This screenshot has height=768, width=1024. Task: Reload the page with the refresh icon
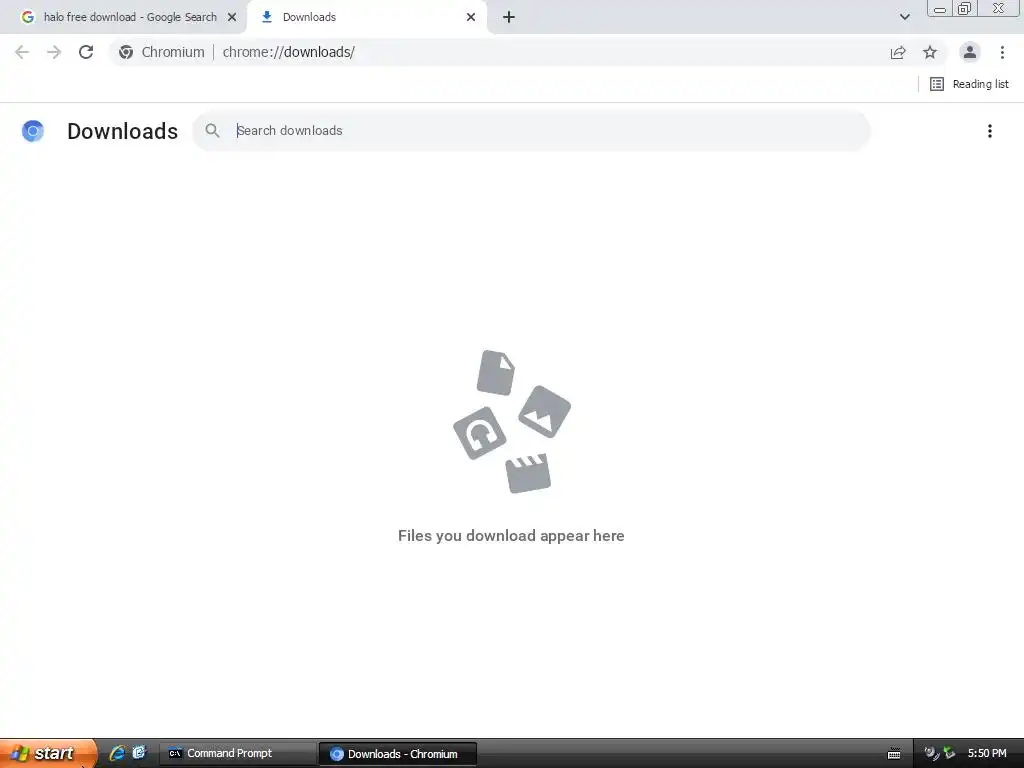(x=86, y=52)
